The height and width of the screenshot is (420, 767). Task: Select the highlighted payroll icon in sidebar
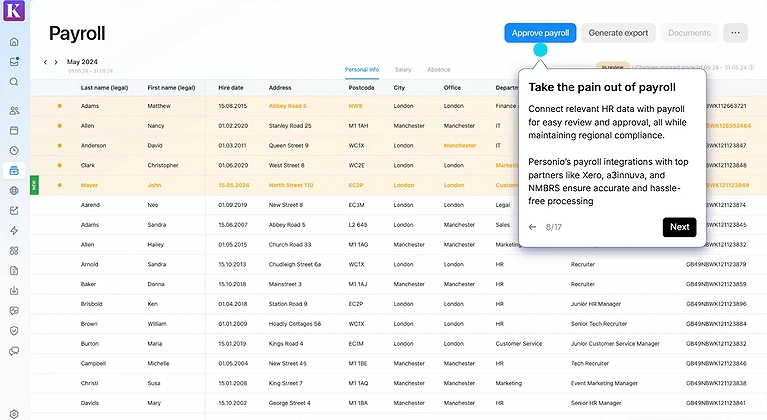tap(14, 171)
